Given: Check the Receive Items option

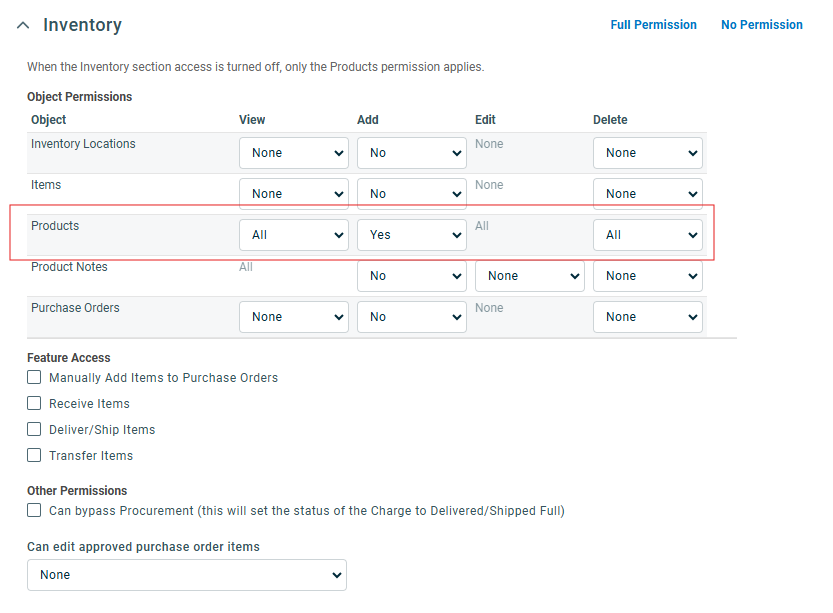Looking at the screenshot, I should (33, 403).
